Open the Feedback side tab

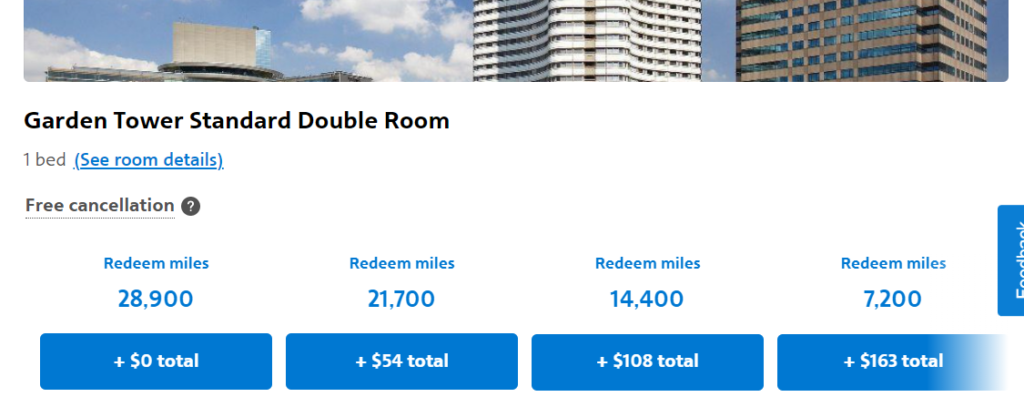click(1011, 260)
